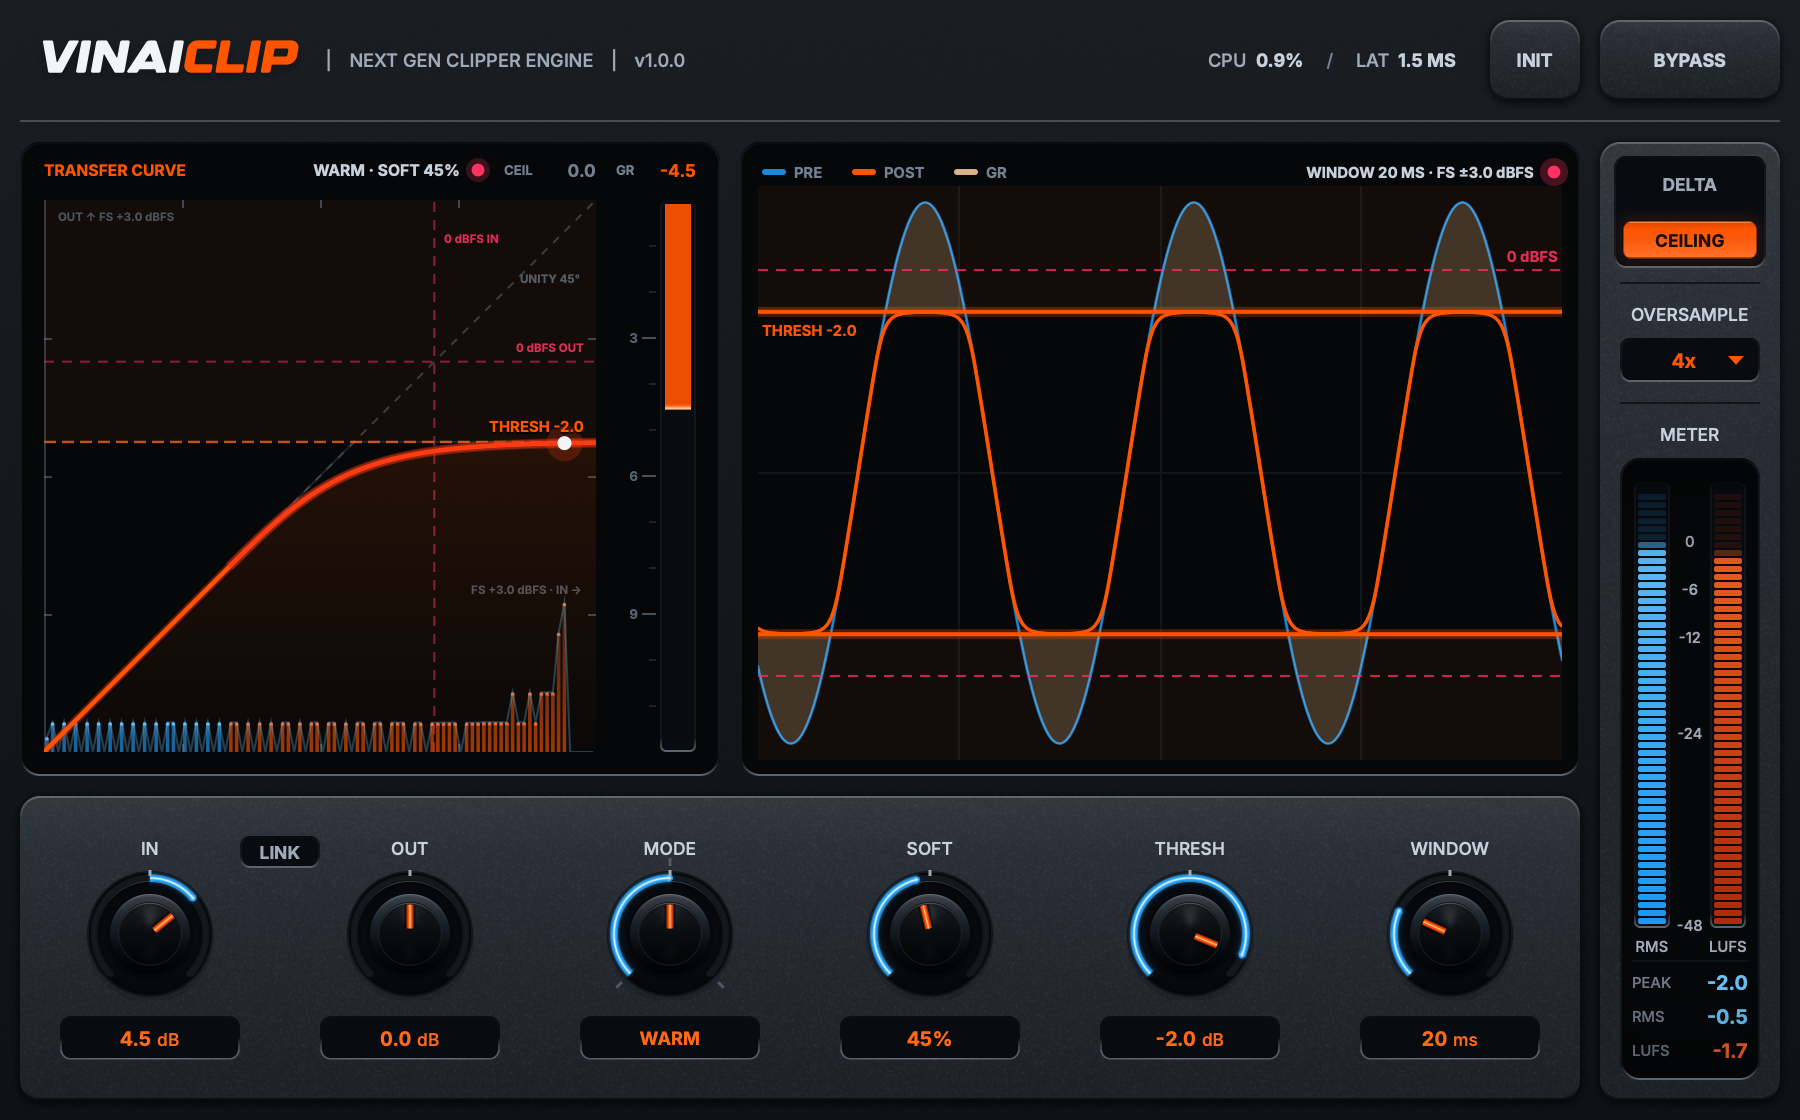Click the PRE legend in waveform display
Screen dimensions: 1800x1120
[792, 172]
